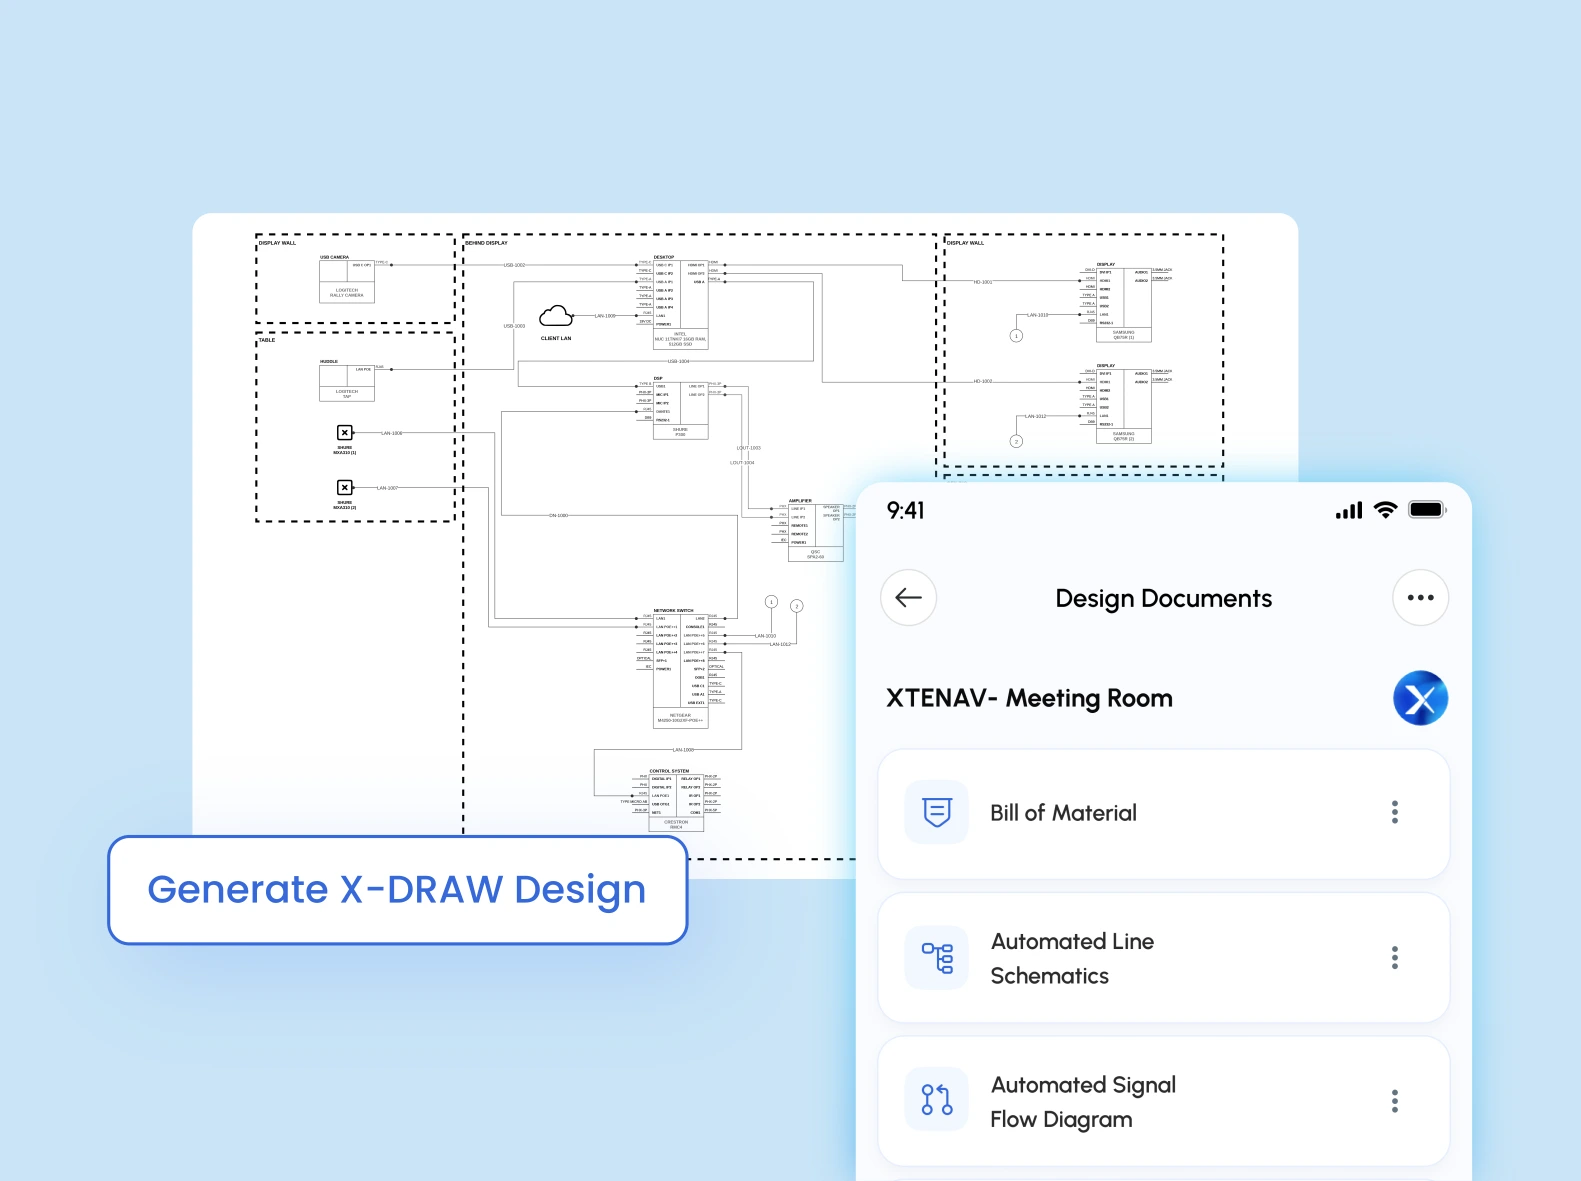Viewport: 1581px width, 1181px height.
Task: Tap the cellular signal bars icon
Action: click(x=1349, y=510)
